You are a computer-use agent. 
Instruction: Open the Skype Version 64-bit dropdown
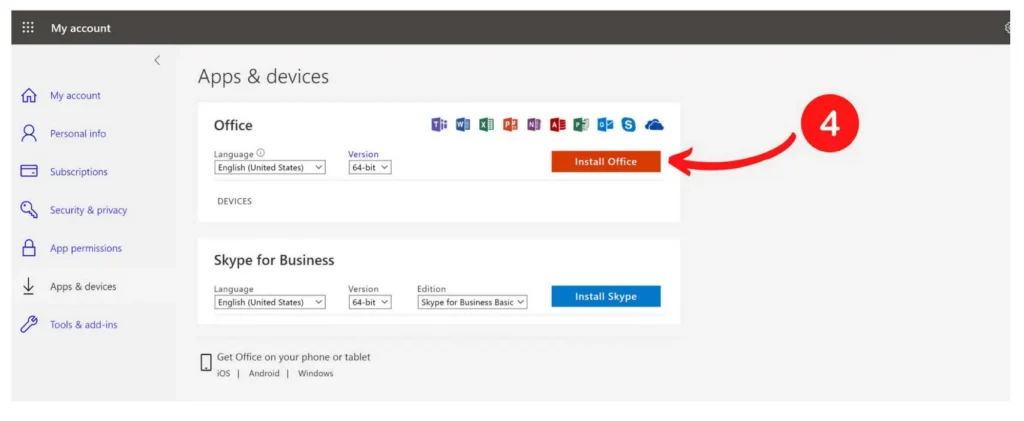[x=370, y=303]
